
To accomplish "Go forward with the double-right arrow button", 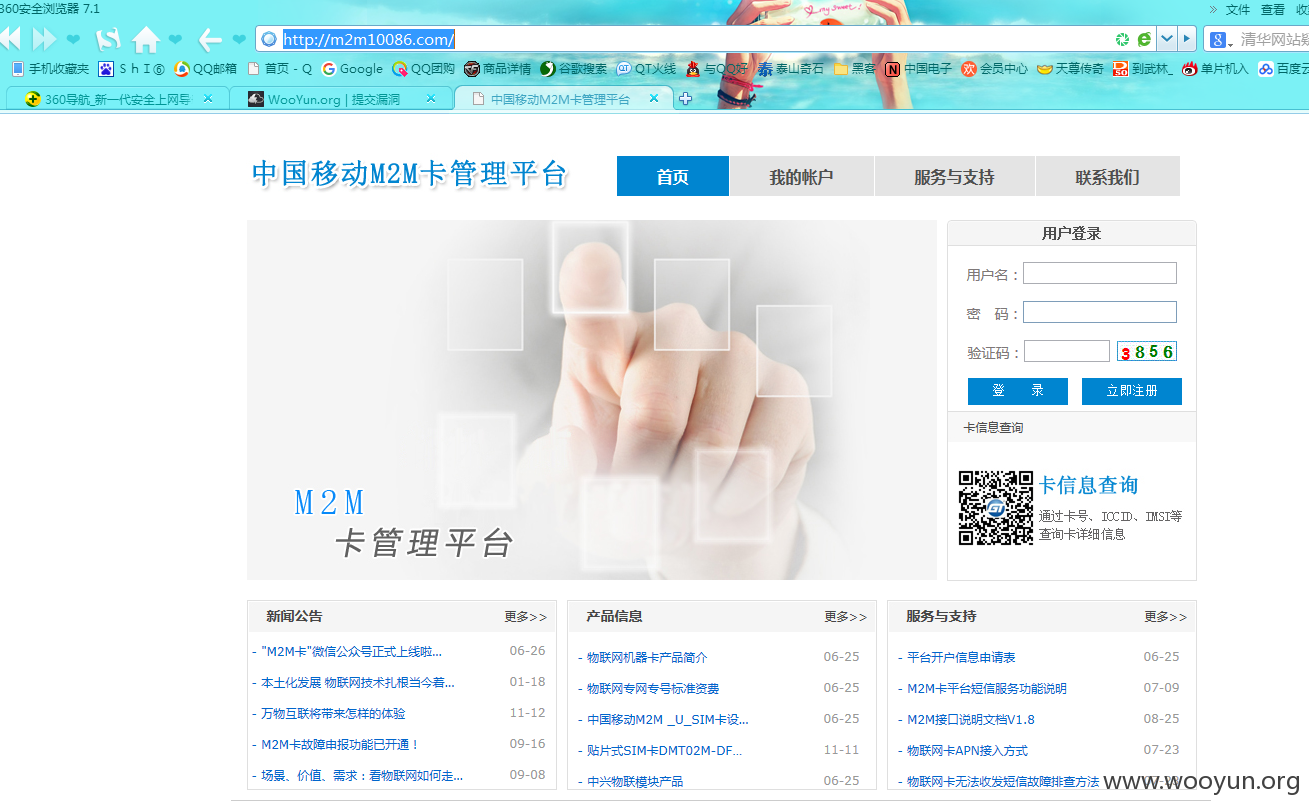I will click(x=44, y=39).
